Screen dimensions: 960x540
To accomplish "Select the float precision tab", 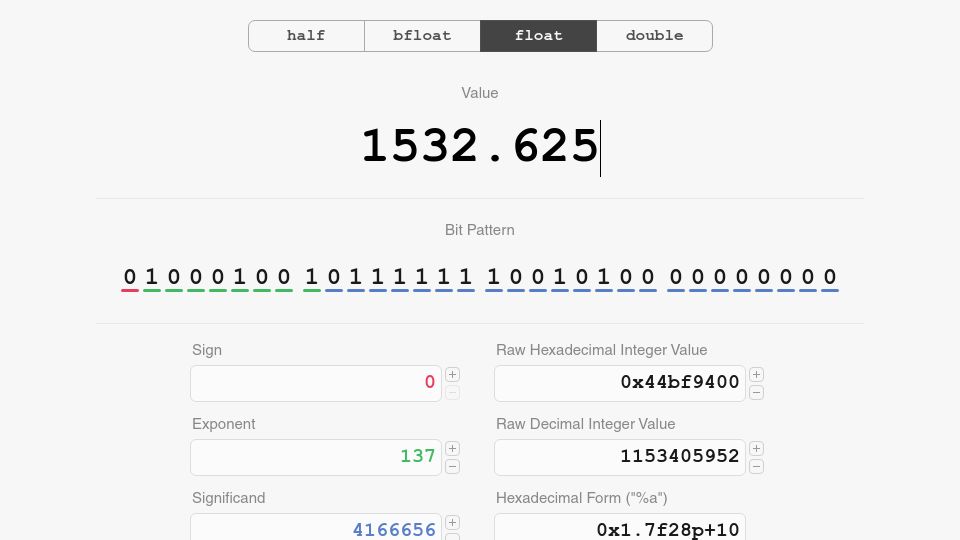I will click(539, 36).
